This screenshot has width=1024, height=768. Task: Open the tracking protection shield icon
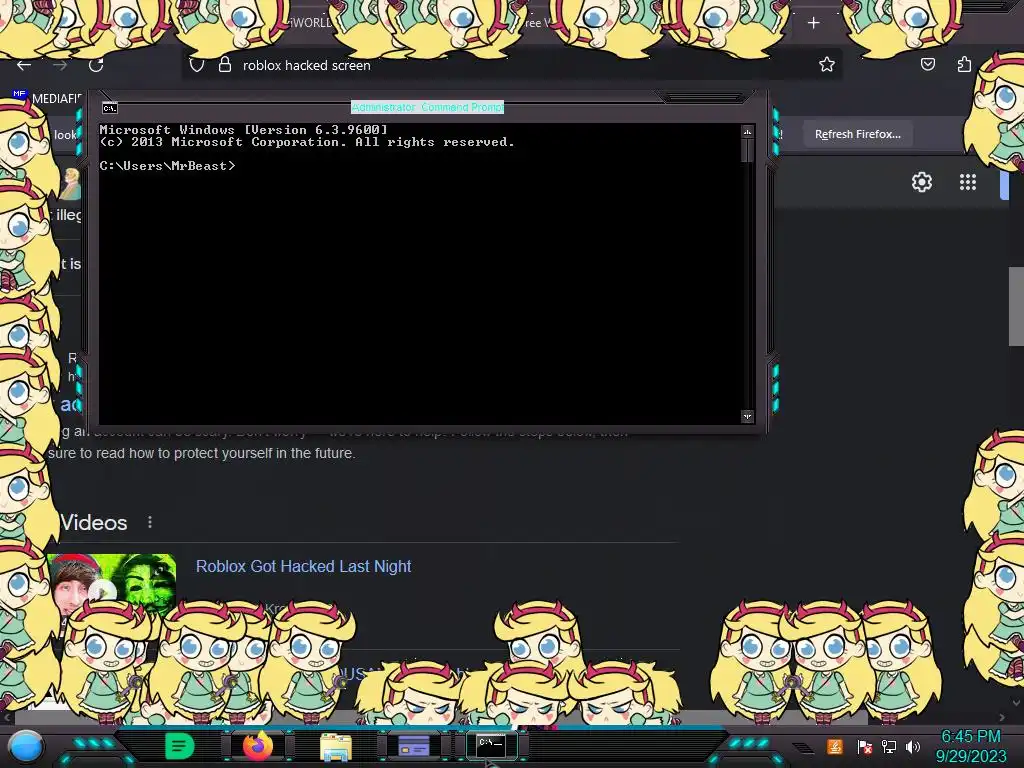coord(197,65)
